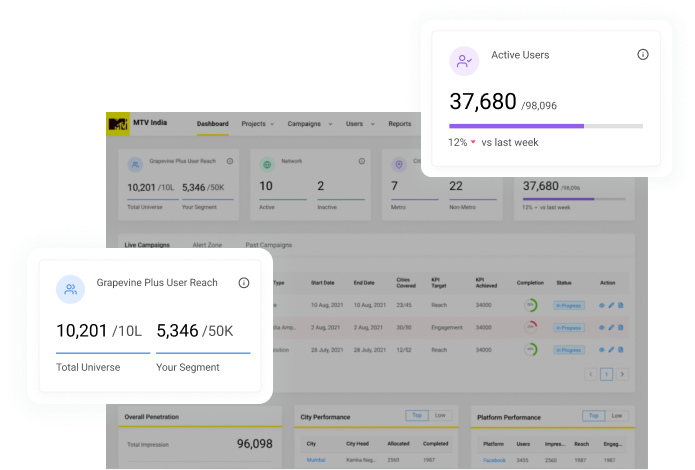Click the info icon on the small dashboard Grapevine Plus User Reach card
695x470 pixels.
[x=230, y=161]
